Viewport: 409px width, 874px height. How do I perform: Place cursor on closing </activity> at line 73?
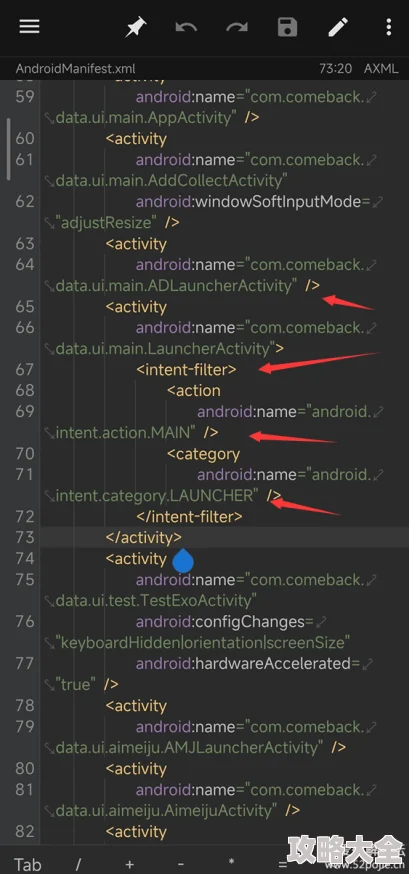click(144, 537)
